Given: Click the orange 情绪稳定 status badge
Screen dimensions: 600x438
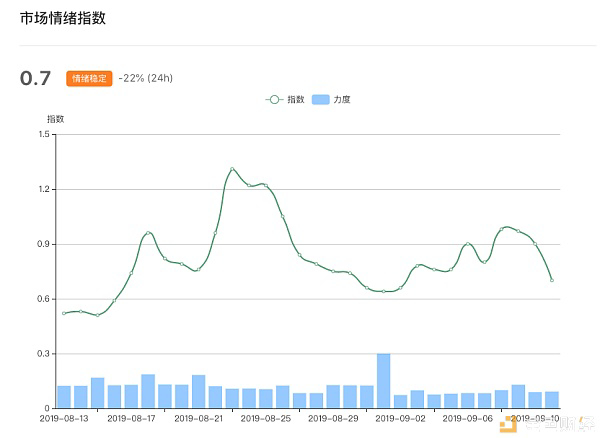Looking at the screenshot, I should [x=89, y=79].
